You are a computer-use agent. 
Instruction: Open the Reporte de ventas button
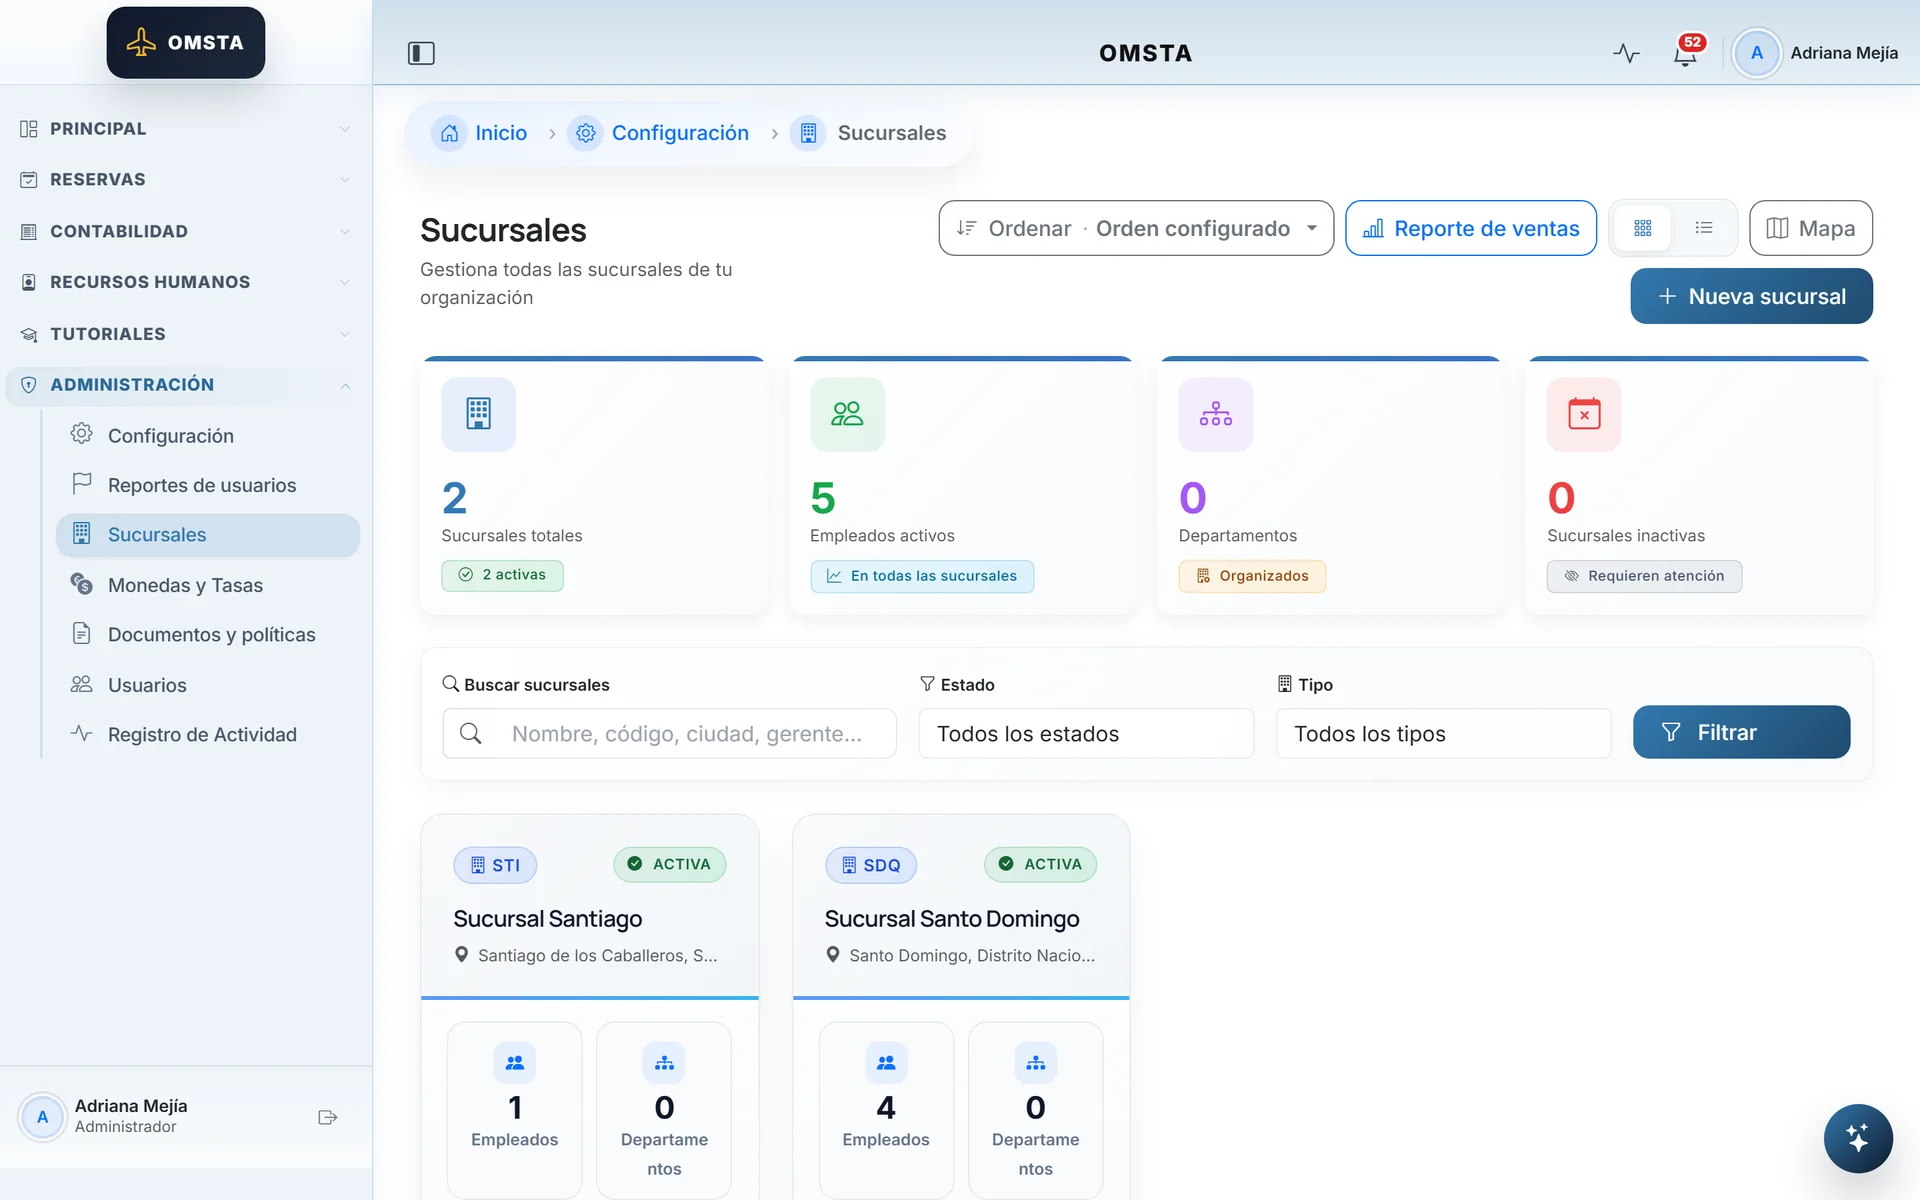[x=1470, y=228]
